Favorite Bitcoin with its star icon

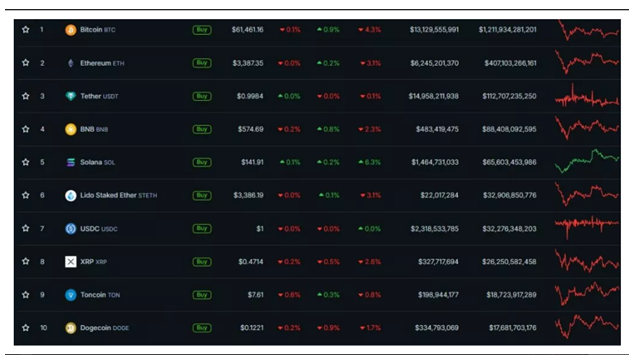click(26, 30)
